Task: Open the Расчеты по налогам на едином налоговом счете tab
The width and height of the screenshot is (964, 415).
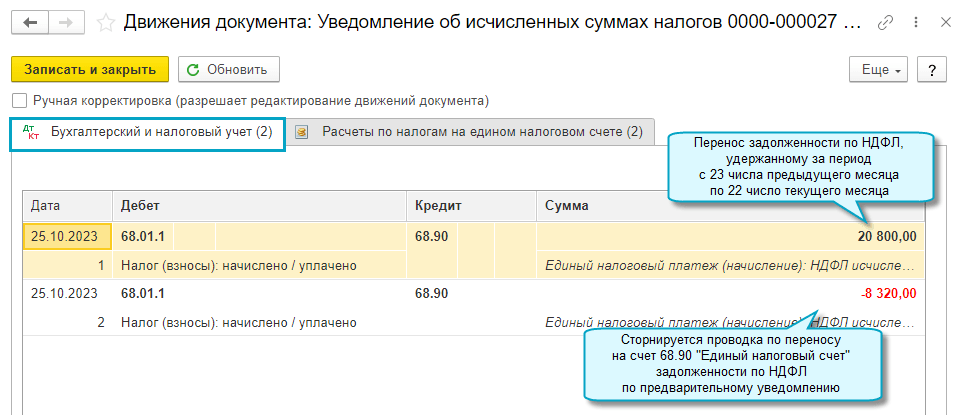Action: coord(470,132)
